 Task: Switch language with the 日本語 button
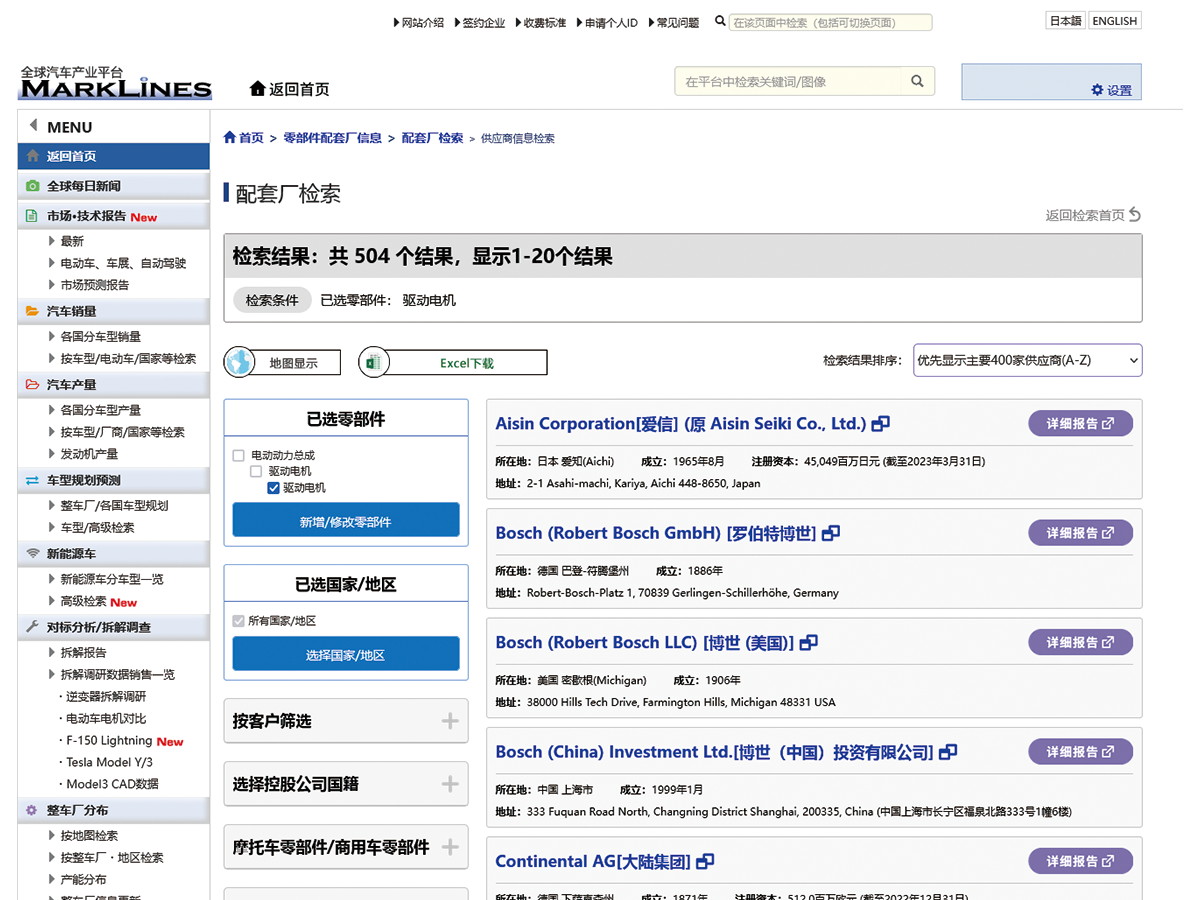[1065, 21]
